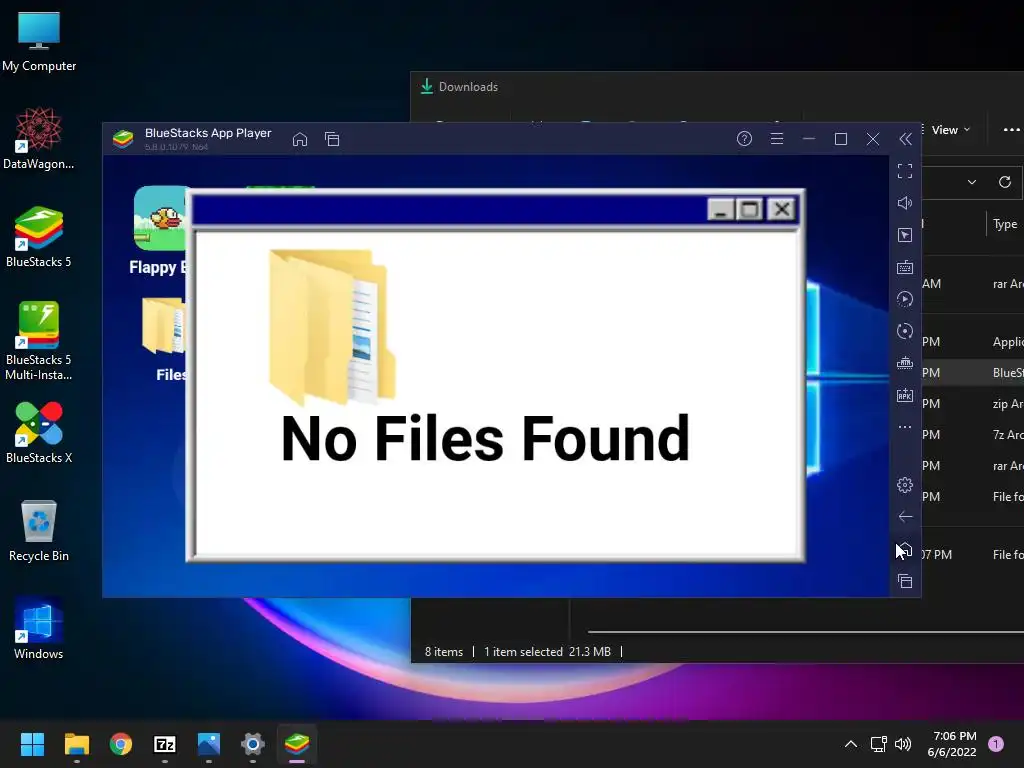Select the BlueSt row in Downloads list
The image size is (1024, 768).
coord(972,373)
